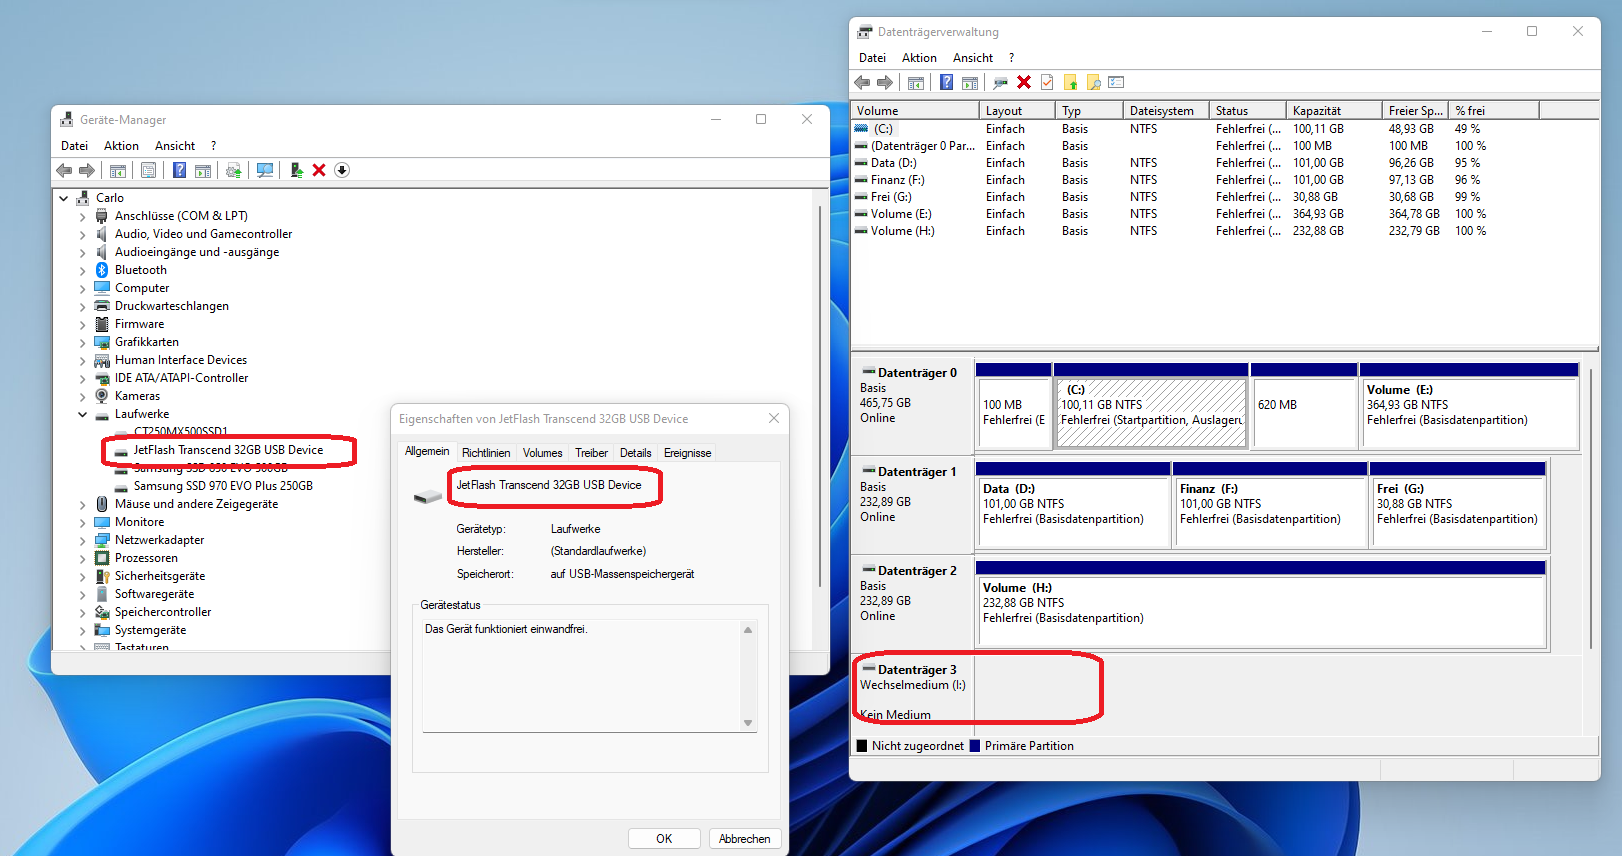The width and height of the screenshot is (1622, 856).
Task: Collapse Laufwerke node chevron
Action: 83,414
